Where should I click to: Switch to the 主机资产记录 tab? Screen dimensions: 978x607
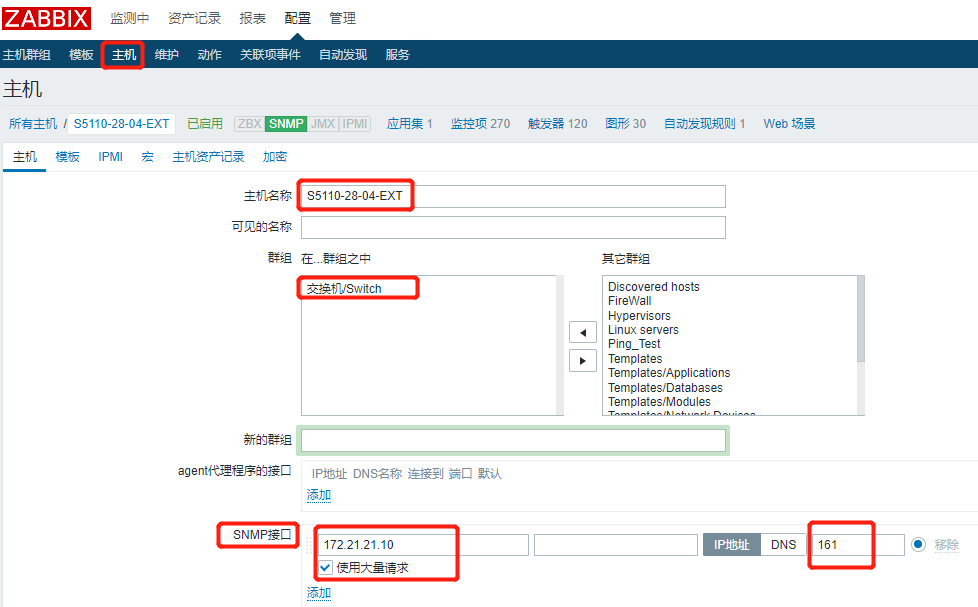pyautogui.click(x=207, y=157)
